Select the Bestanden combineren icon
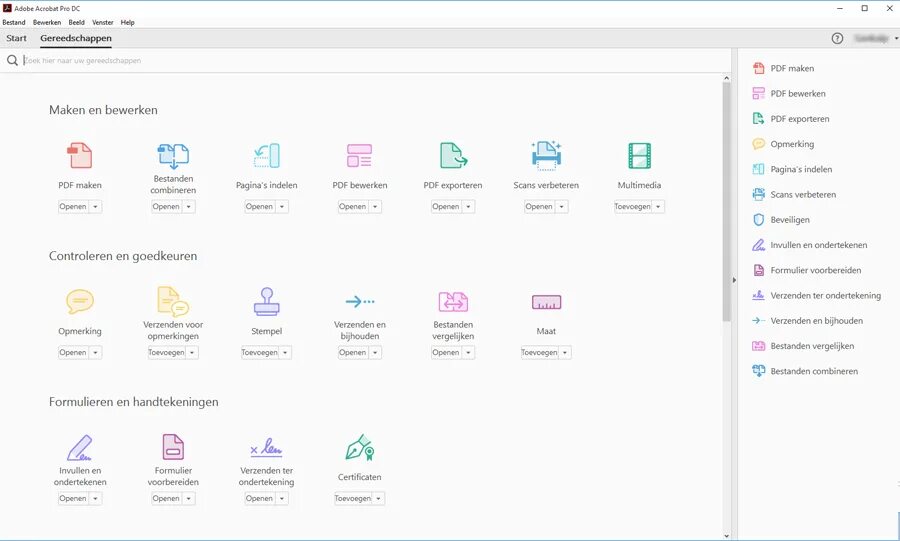The width and height of the screenshot is (900, 541). (x=173, y=155)
